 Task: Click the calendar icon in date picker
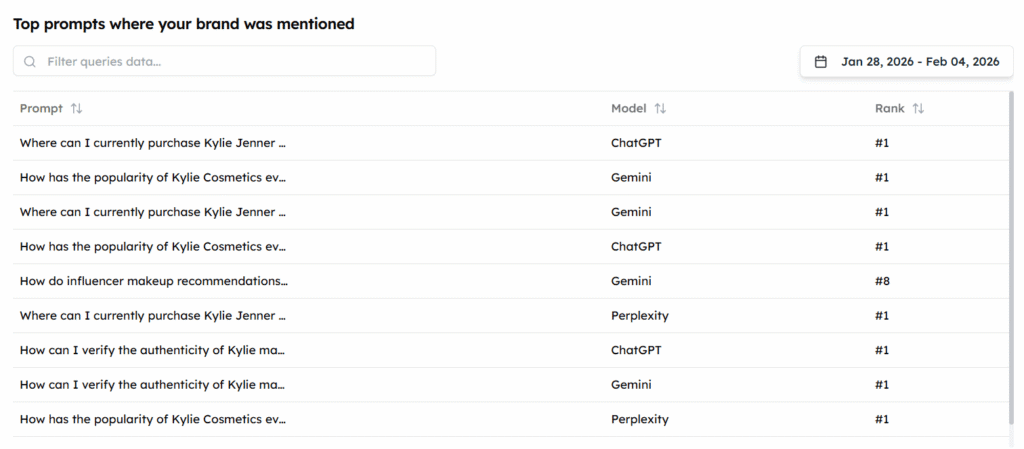[821, 62]
